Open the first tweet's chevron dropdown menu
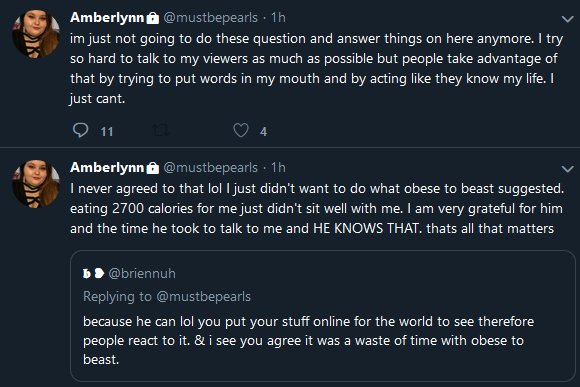The width and height of the screenshot is (580, 387). pos(567,19)
